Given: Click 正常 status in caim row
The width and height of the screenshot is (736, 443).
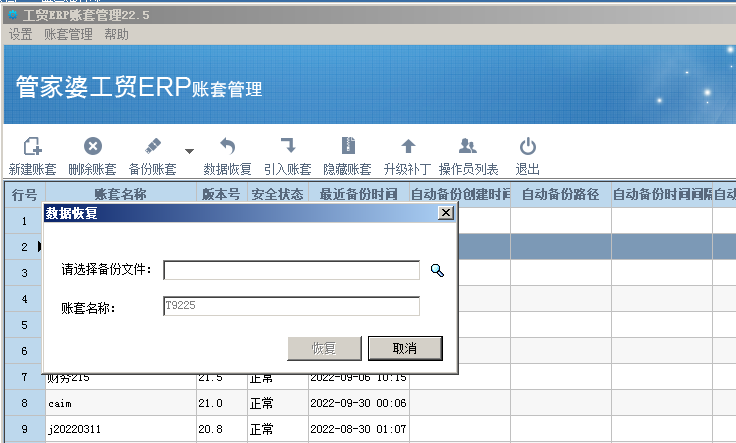Looking at the screenshot, I should coord(278,403).
